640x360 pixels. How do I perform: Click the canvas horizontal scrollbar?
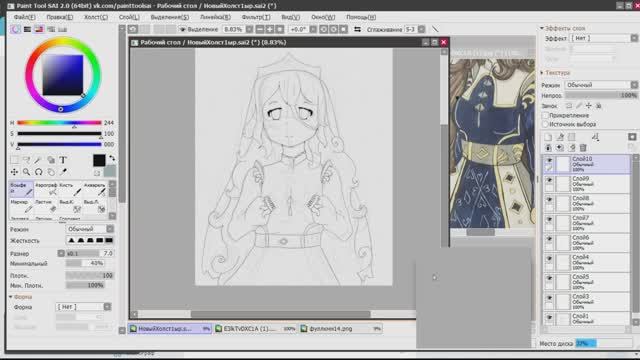pyautogui.click(x=280, y=314)
